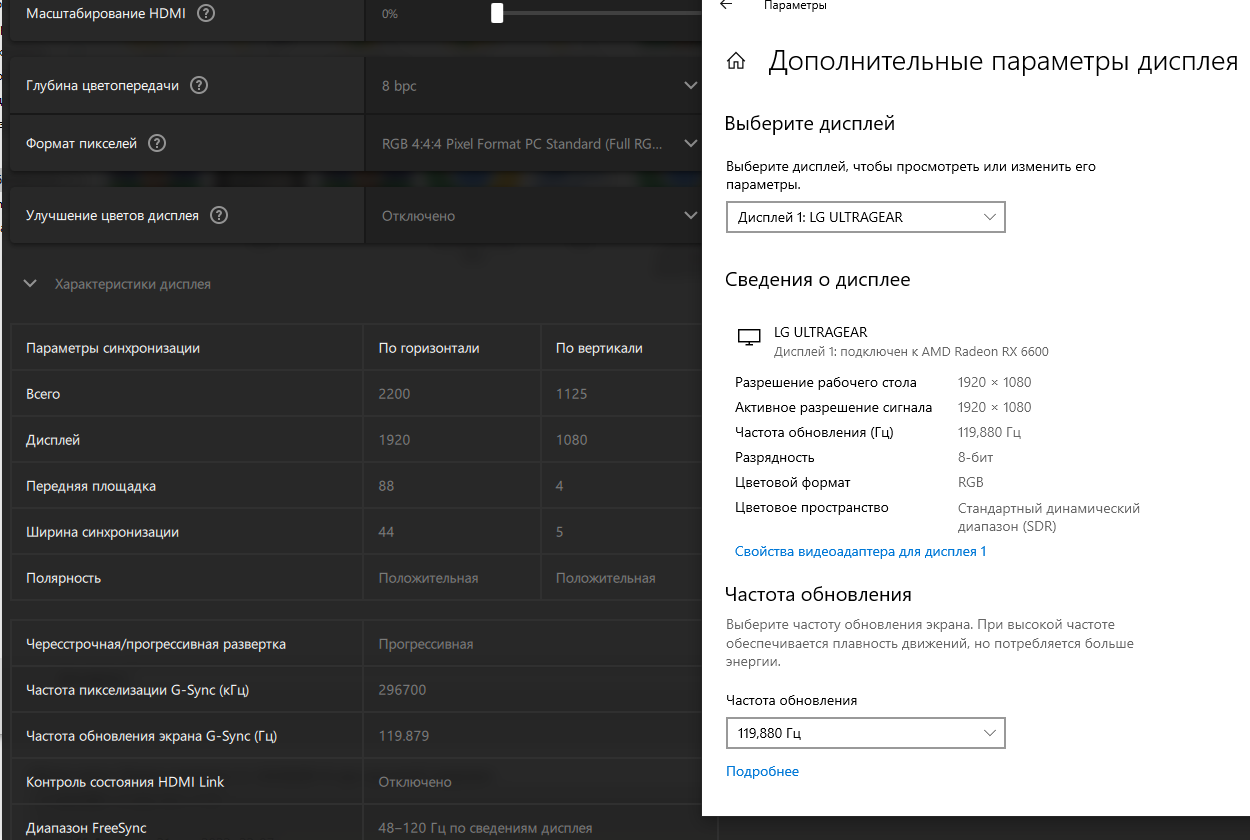Click the FreeSync range 48–120 Гц text

pos(485,828)
